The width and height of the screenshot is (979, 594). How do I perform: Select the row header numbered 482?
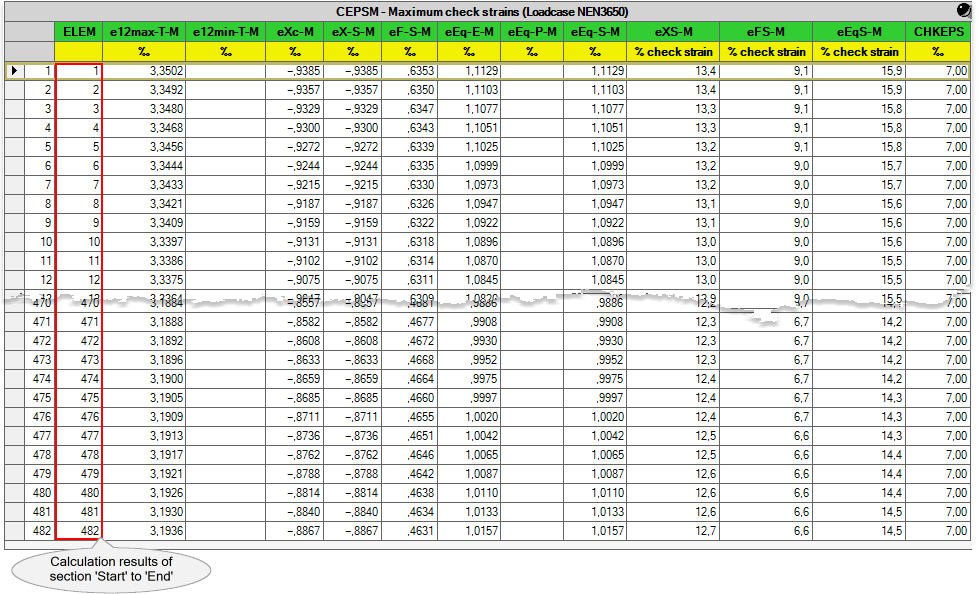30,530
